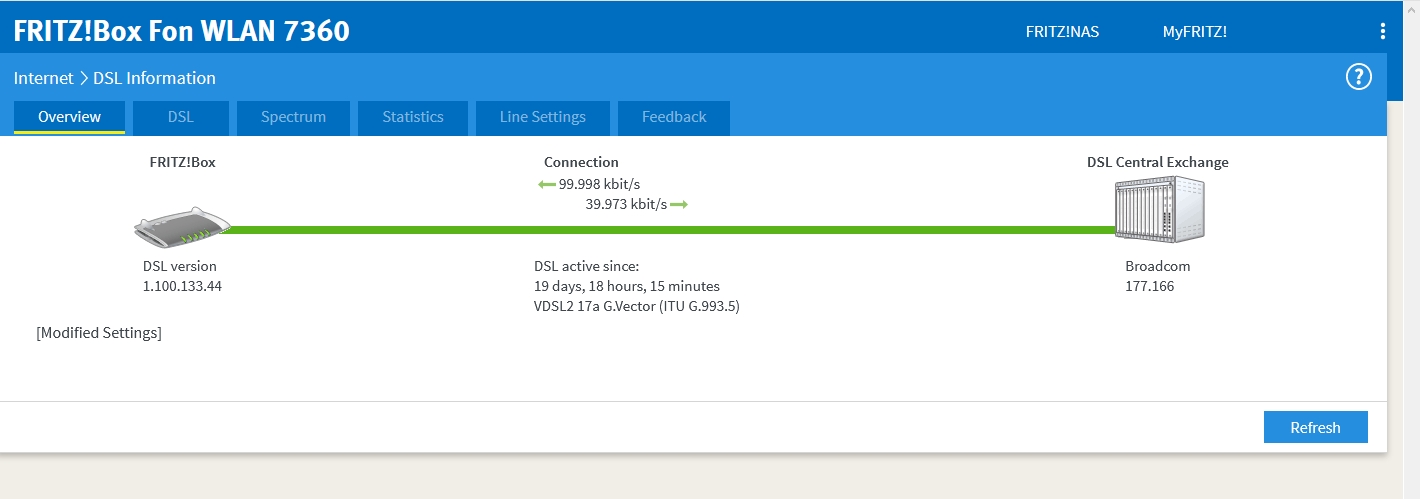Click the help question mark icon
The height and width of the screenshot is (499, 1420).
click(x=1358, y=77)
